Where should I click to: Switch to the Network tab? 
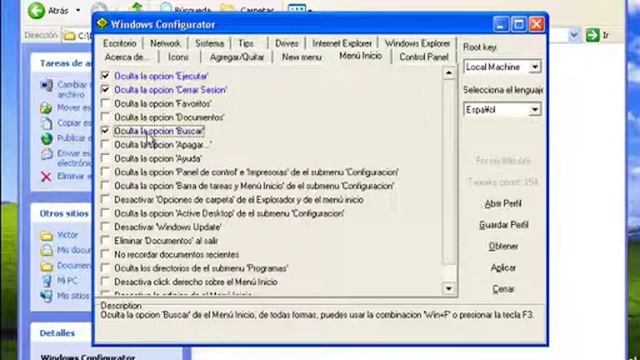coord(165,43)
